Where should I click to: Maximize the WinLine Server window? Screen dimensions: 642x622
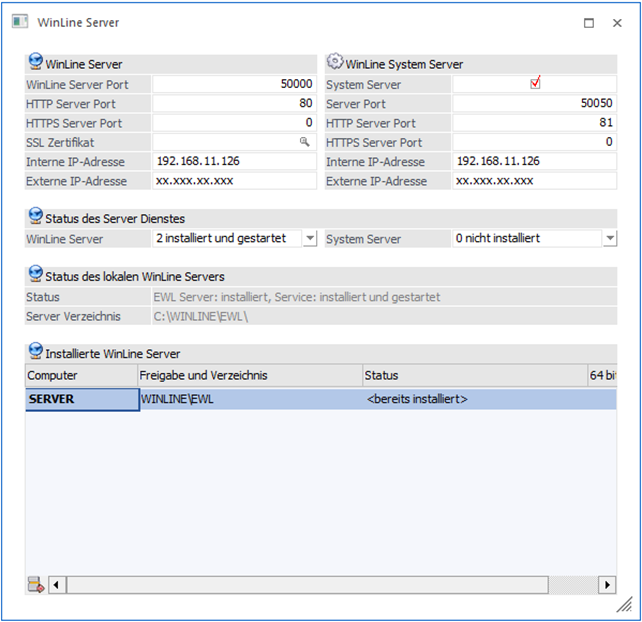click(x=589, y=22)
